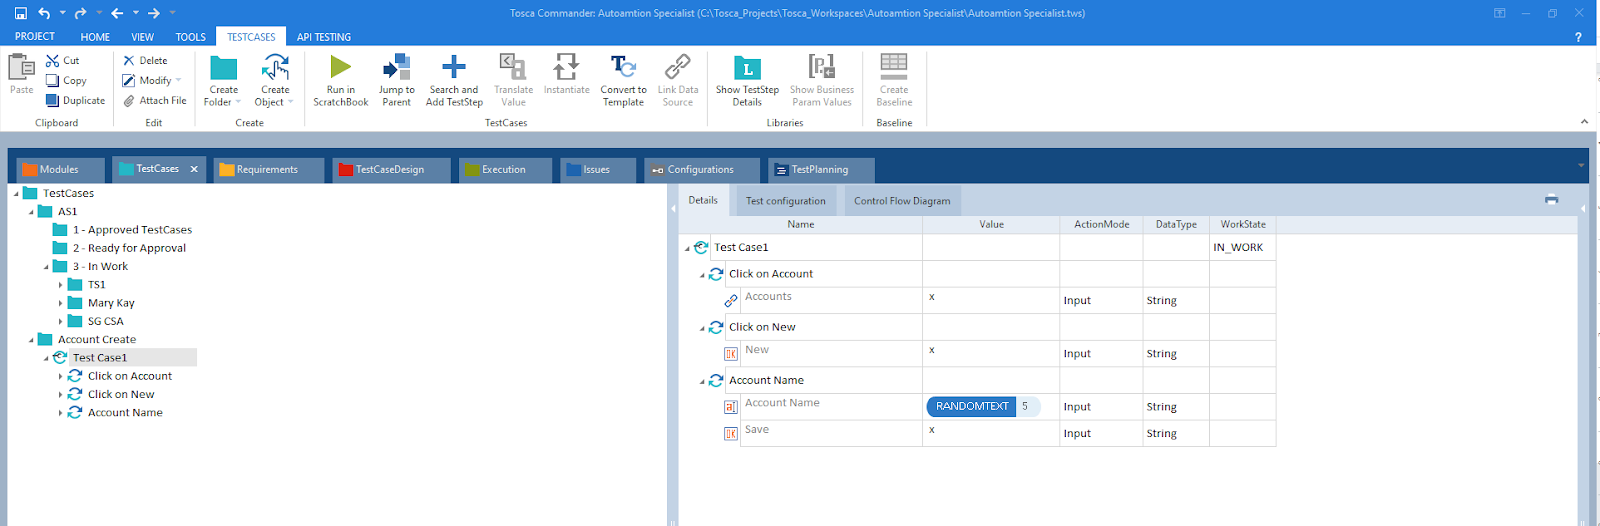Collapse the AS1 folder in tree
This screenshot has height=526, width=1600.
click(31, 212)
